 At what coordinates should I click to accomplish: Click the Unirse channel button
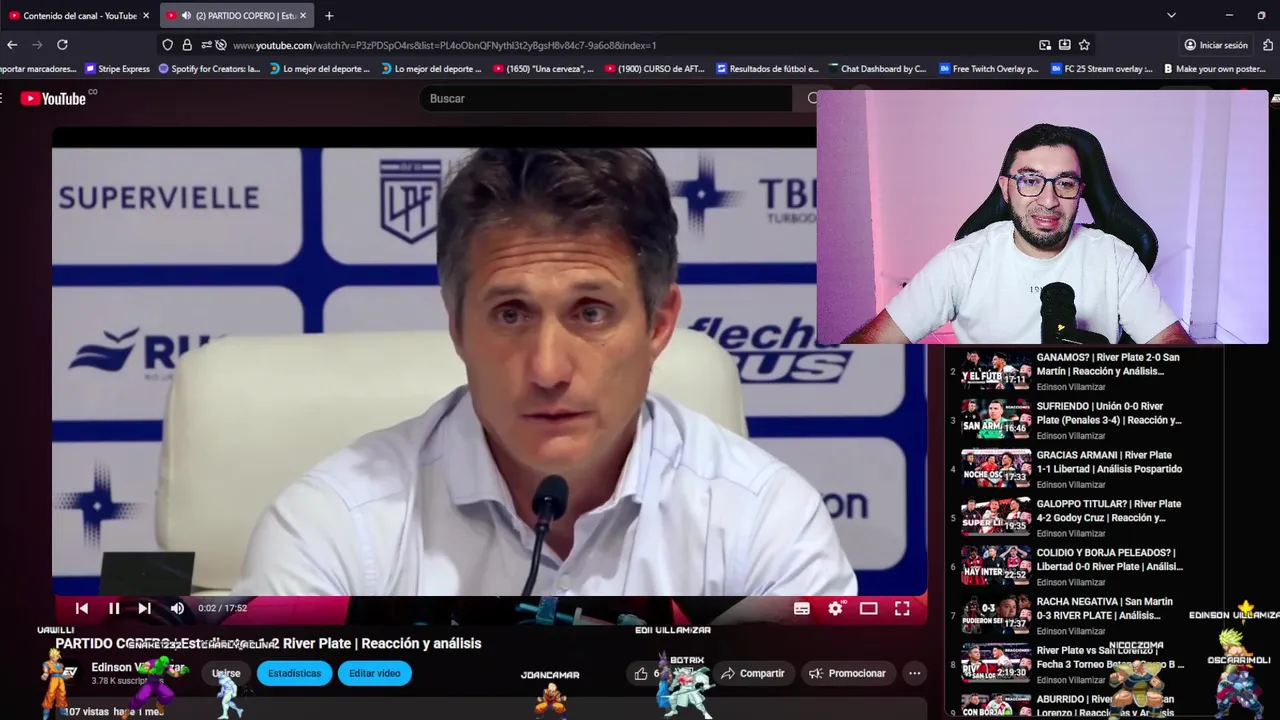pos(226,673)
